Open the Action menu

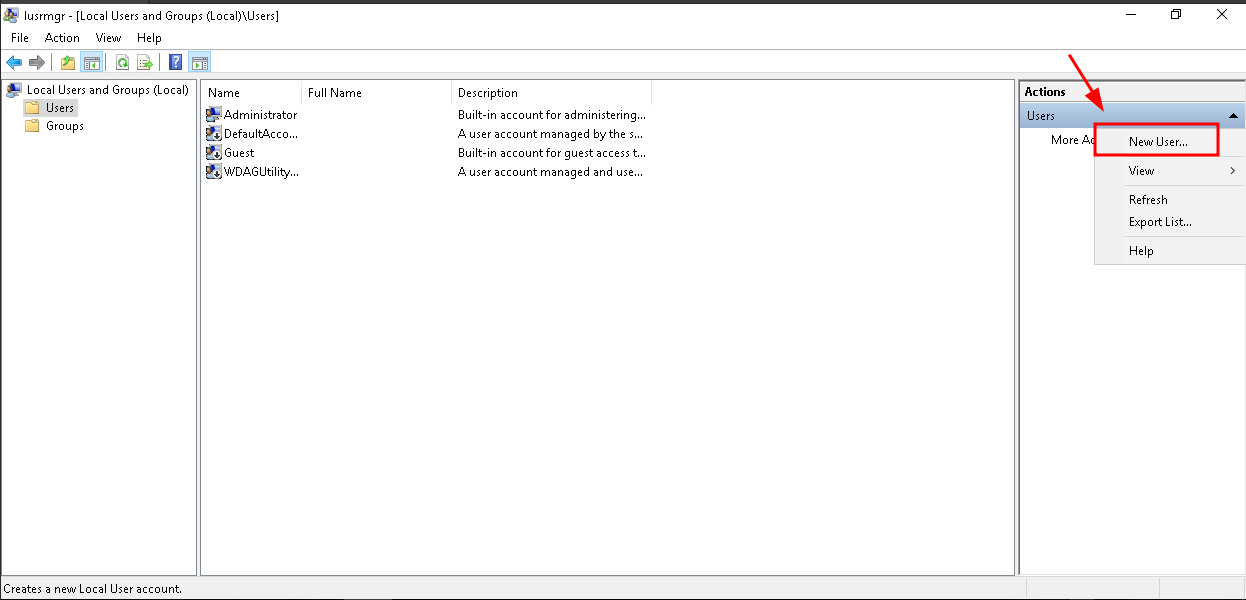62,38
